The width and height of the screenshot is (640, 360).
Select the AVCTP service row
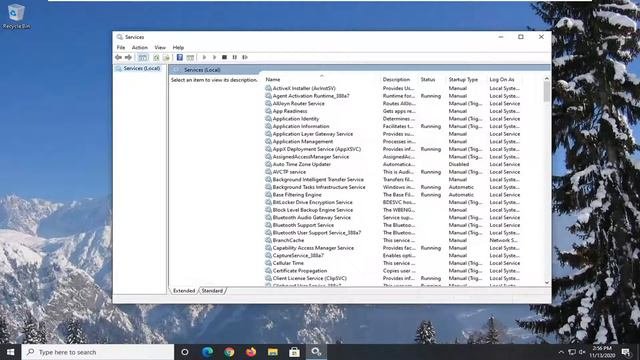click(289, 172)
